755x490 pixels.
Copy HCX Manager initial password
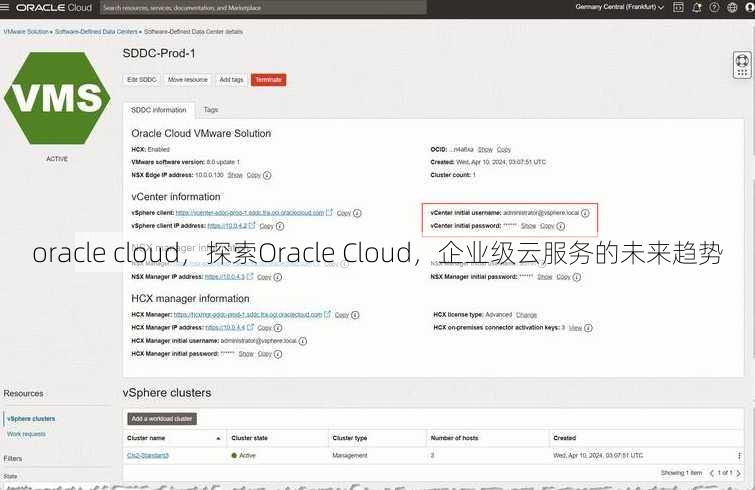[265, 354]
